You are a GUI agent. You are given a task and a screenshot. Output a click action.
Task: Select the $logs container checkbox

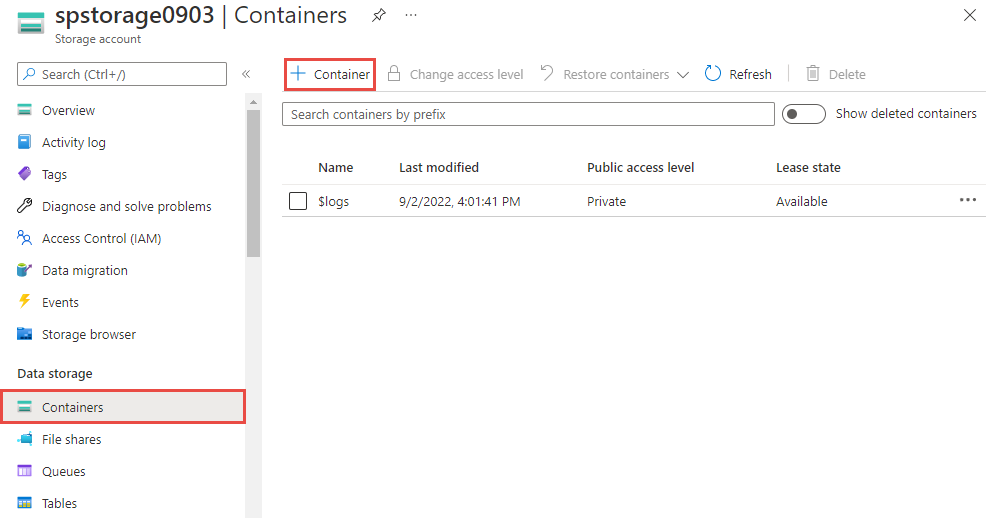point(298,201)
